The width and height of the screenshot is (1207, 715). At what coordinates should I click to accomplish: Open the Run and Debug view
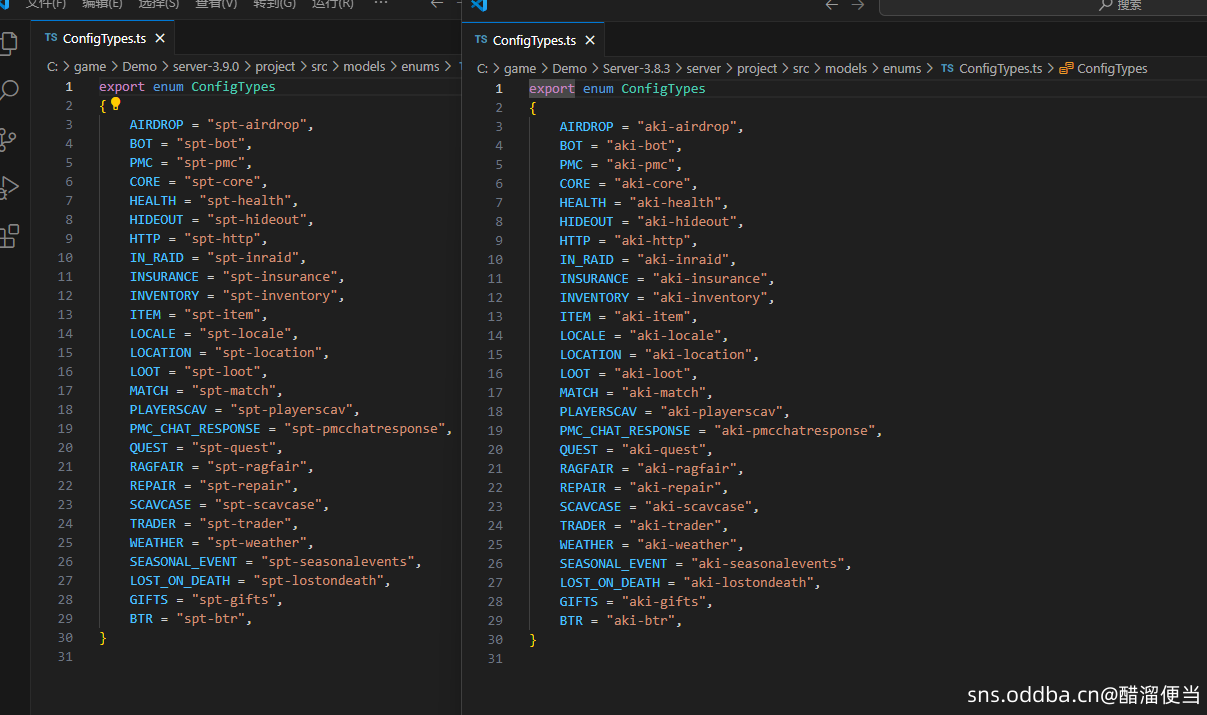(9, 187)
